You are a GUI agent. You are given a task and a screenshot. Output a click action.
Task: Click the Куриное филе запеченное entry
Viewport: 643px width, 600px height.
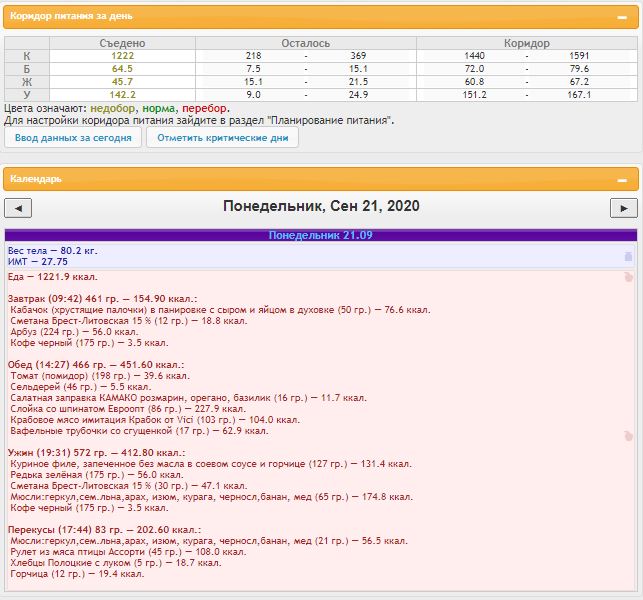pos(211,464)
